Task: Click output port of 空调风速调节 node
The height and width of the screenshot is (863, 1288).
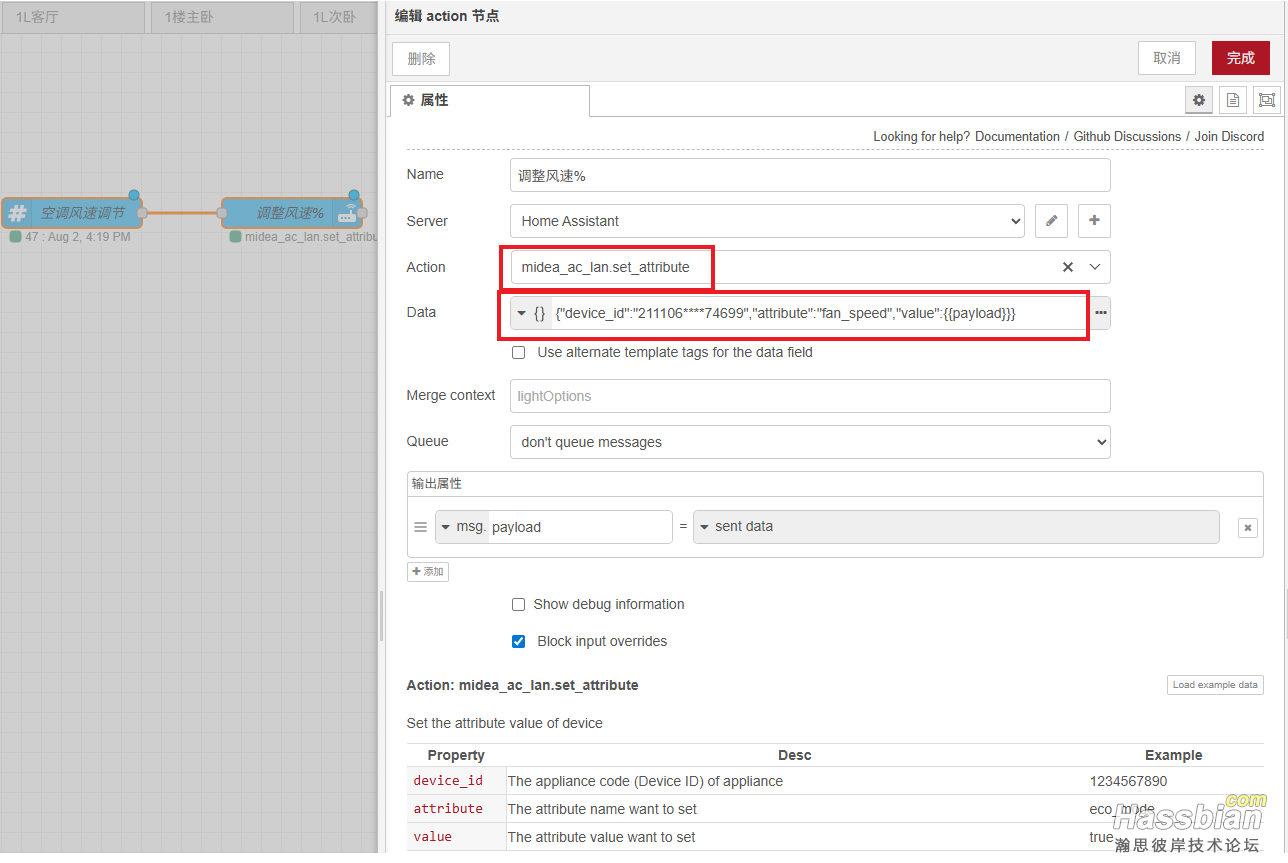Action: [142, 213]
